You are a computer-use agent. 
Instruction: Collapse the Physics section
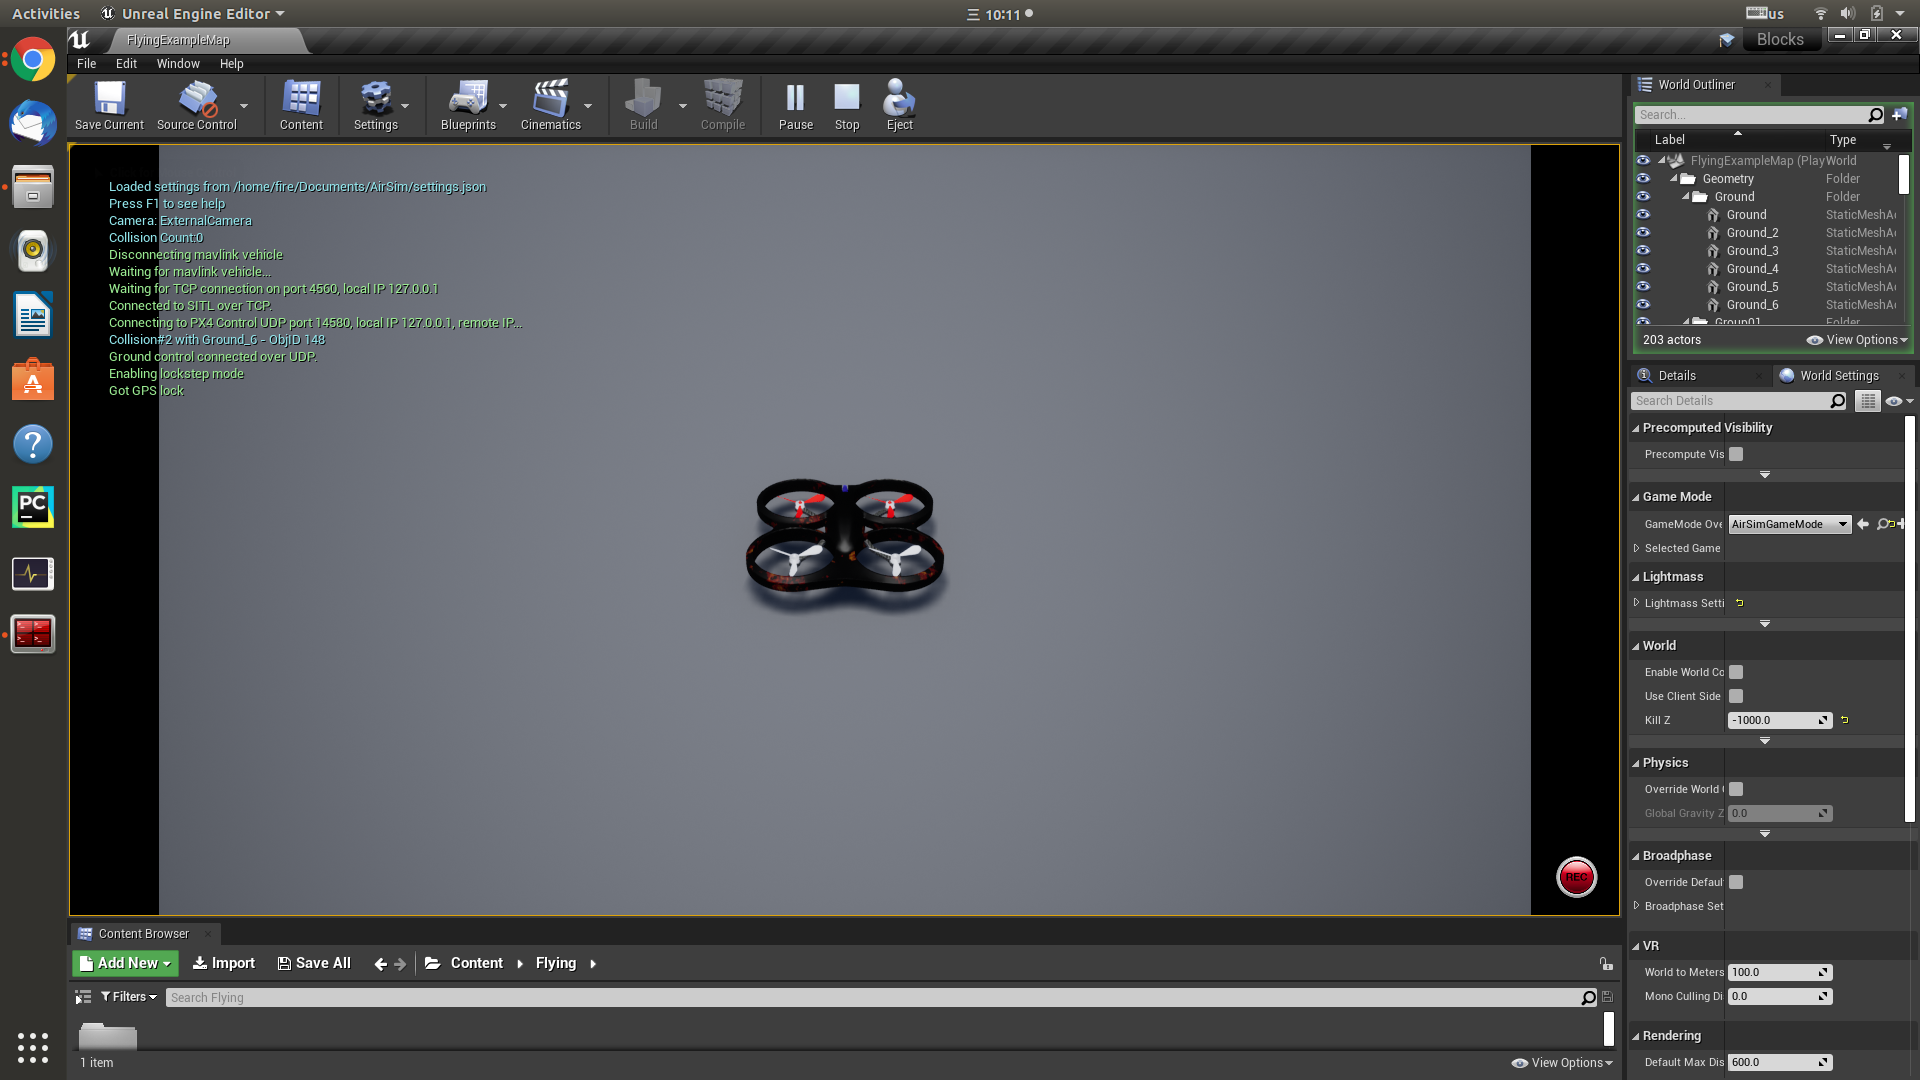1636,763
